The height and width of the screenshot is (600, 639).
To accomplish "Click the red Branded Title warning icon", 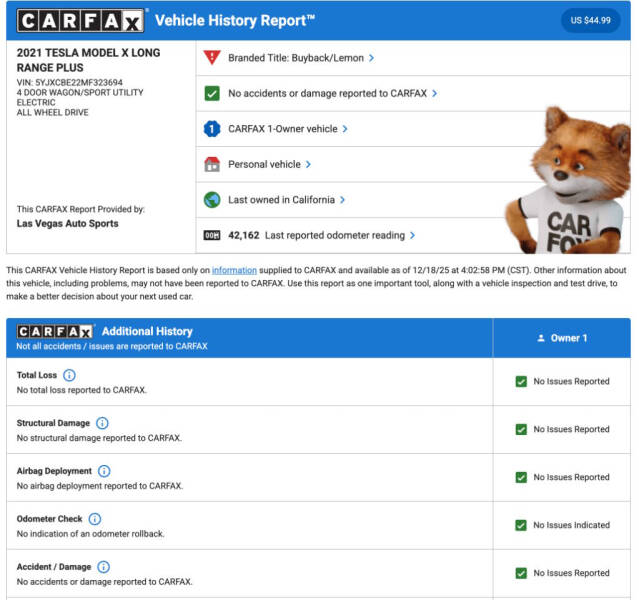I will tap(211, 58).
